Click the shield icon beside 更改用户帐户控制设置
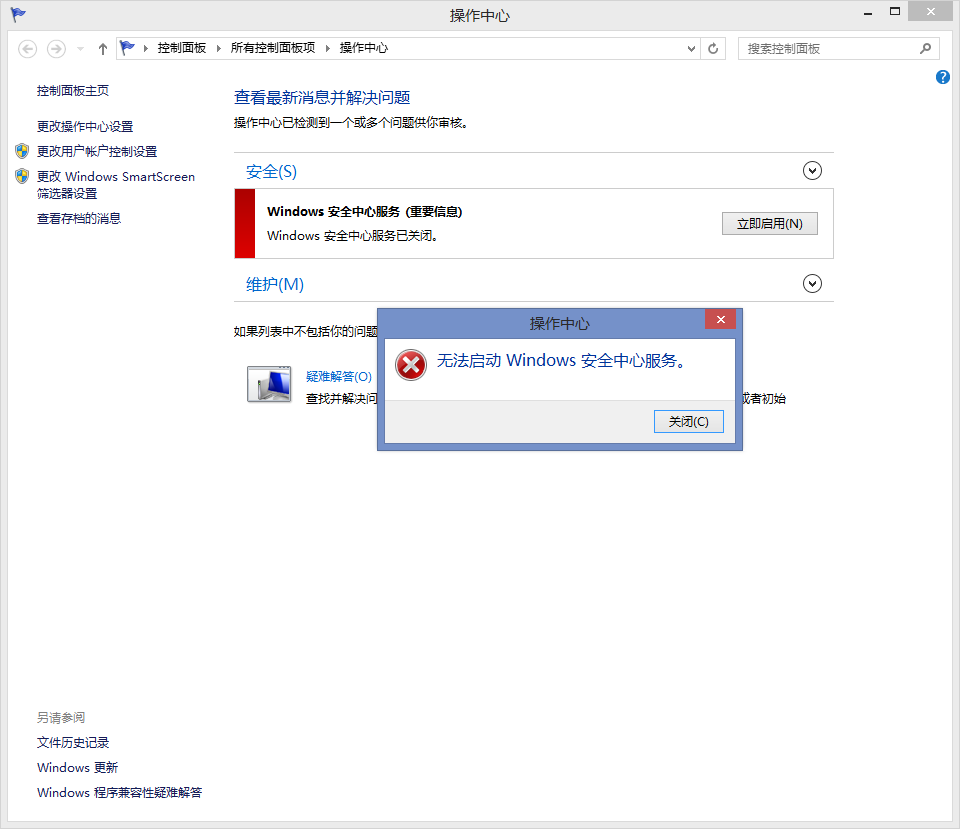The height and width of the screenshot is (829, 960). (x=21, y=151)
